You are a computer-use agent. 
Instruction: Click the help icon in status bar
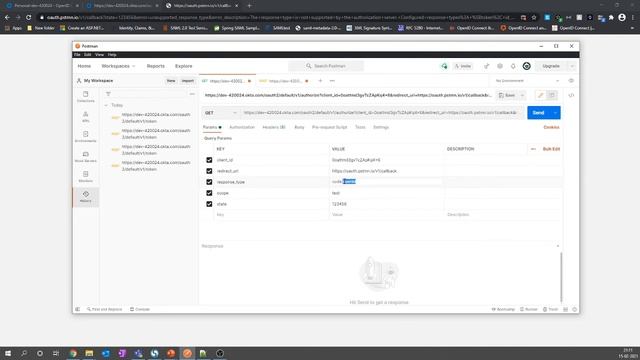575,309
